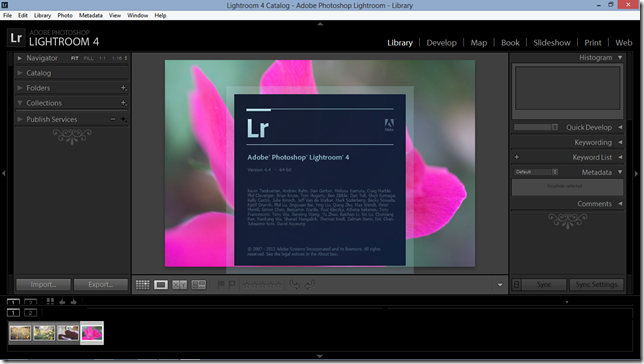This screenshot has height=364, width=644.
Task: Open the Edit menu
Action: [x=23, y=15]
